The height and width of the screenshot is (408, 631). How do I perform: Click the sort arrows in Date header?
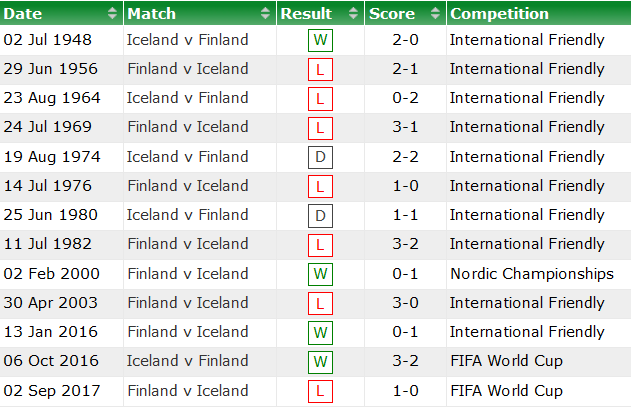point(111,14)
